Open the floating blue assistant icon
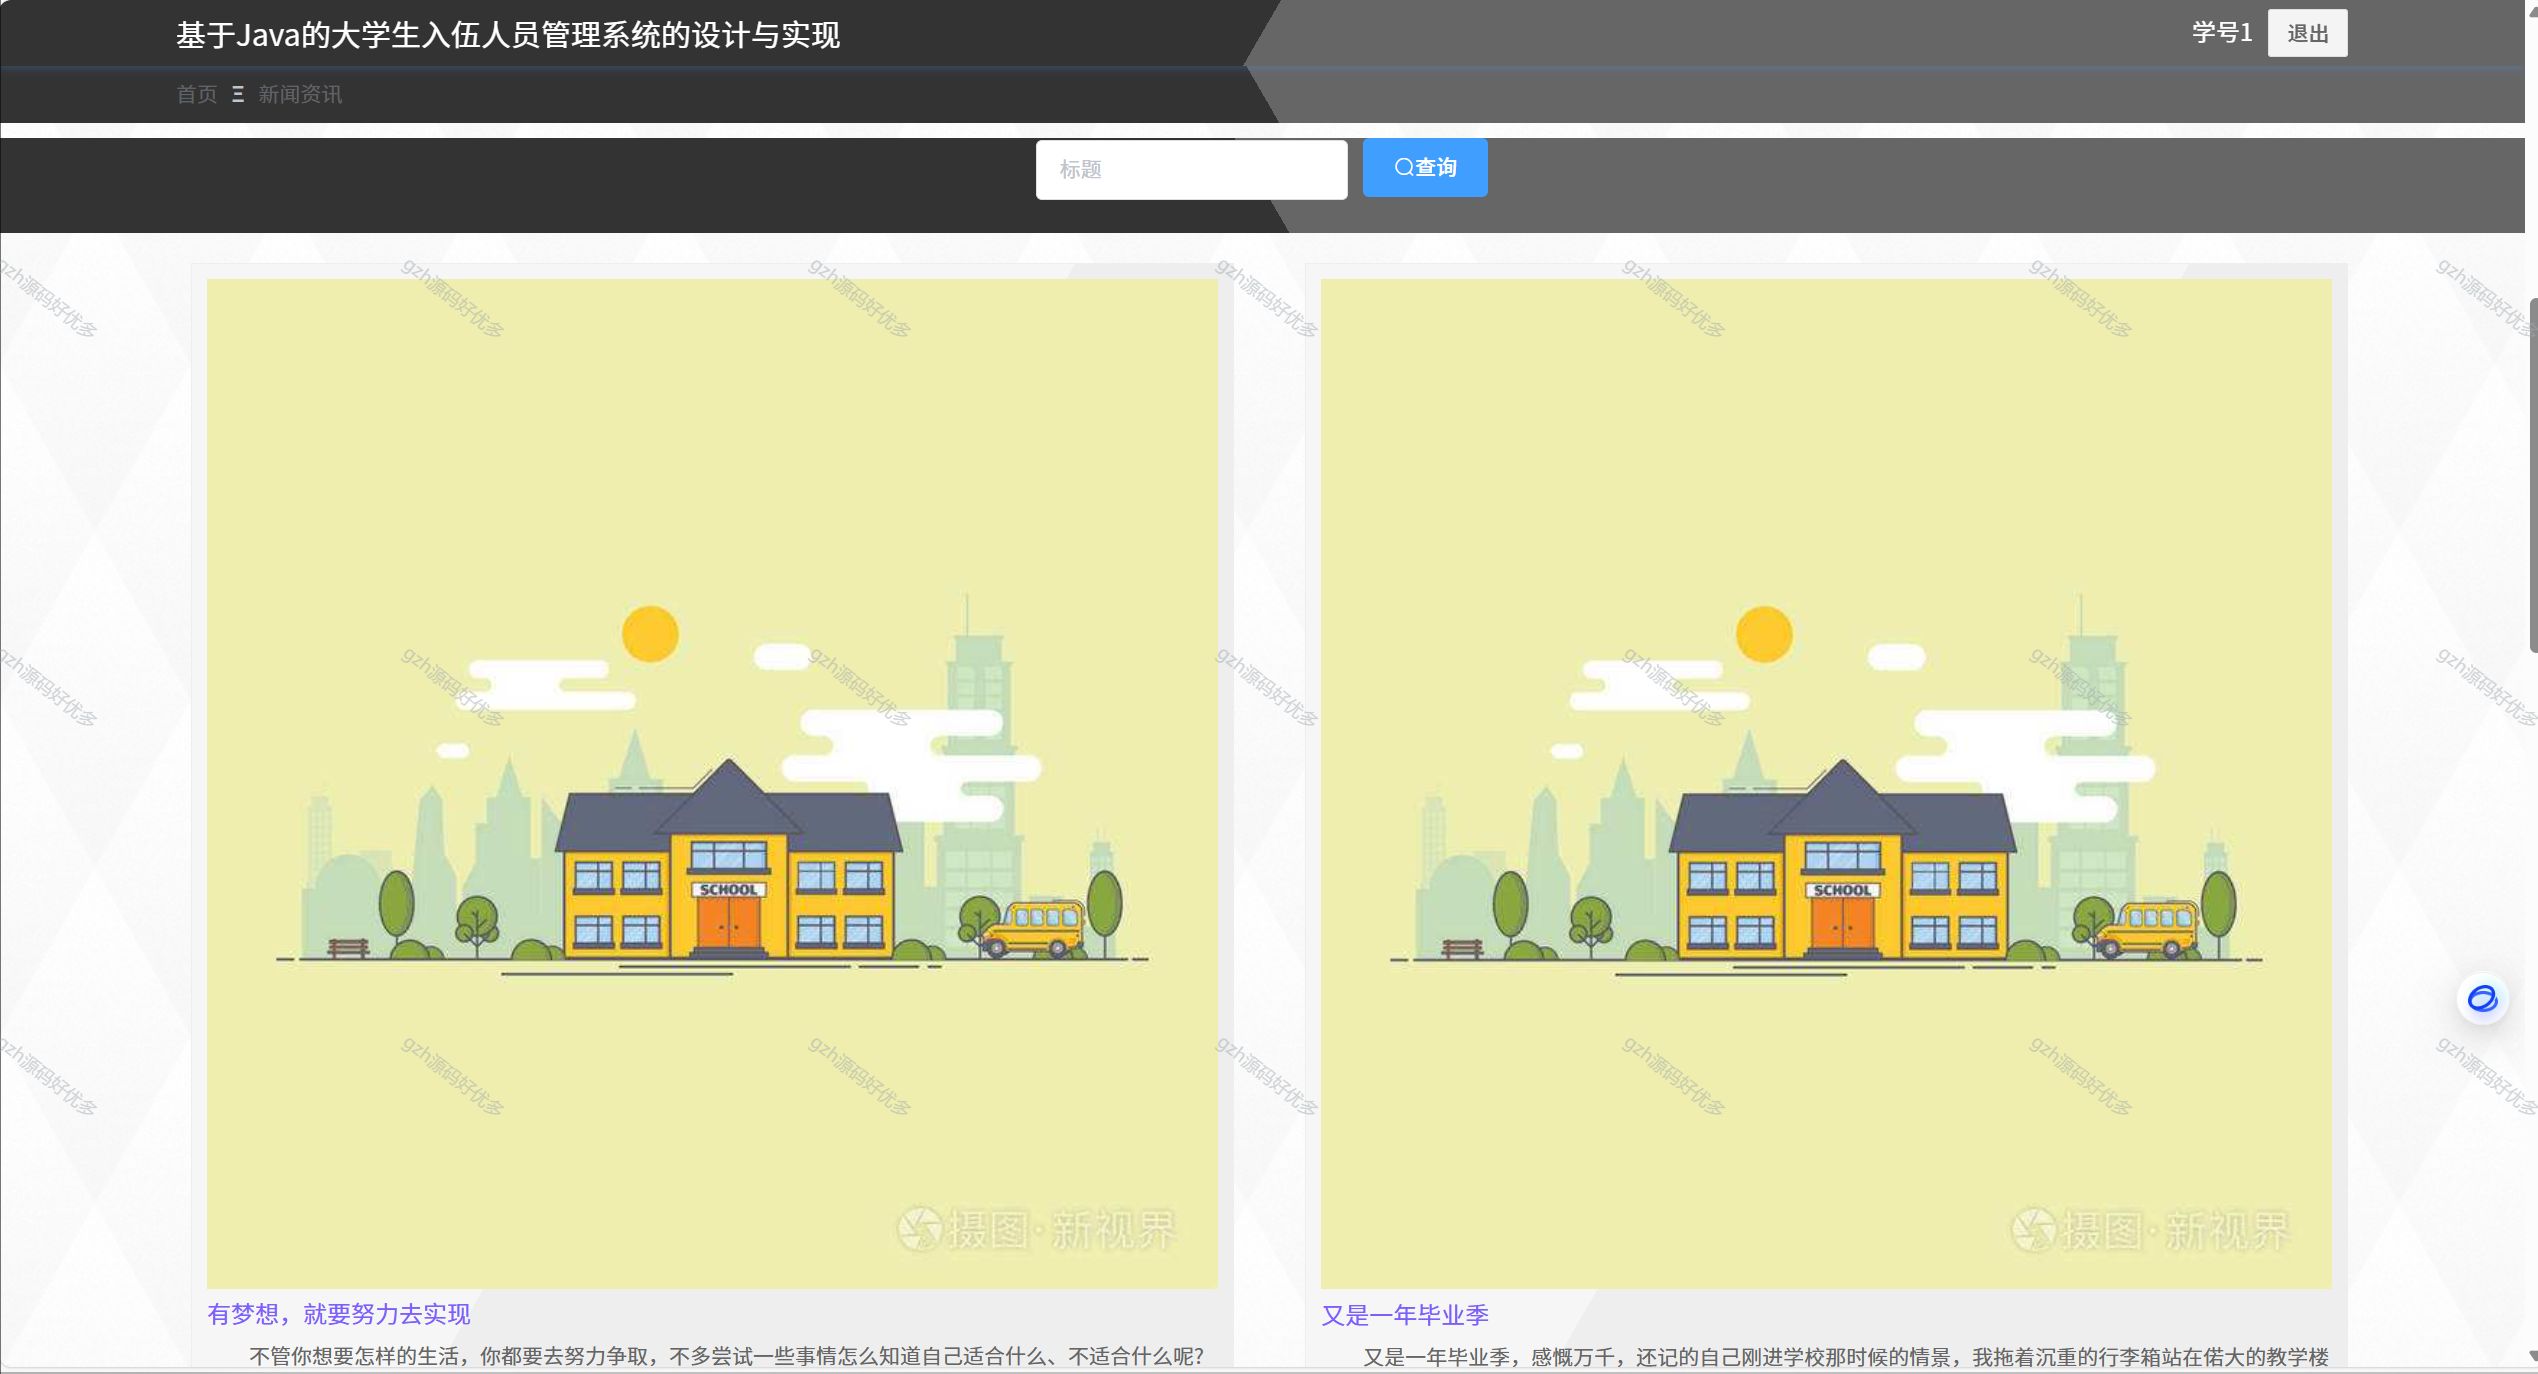This screenshot has height=1374, width=2538. (x=2482, y=998)
